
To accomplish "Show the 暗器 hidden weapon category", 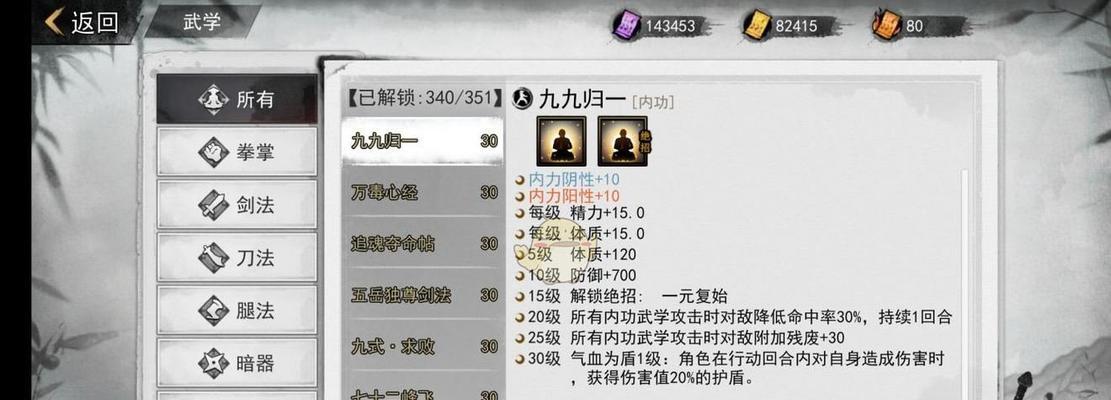I will coord(237,362).
